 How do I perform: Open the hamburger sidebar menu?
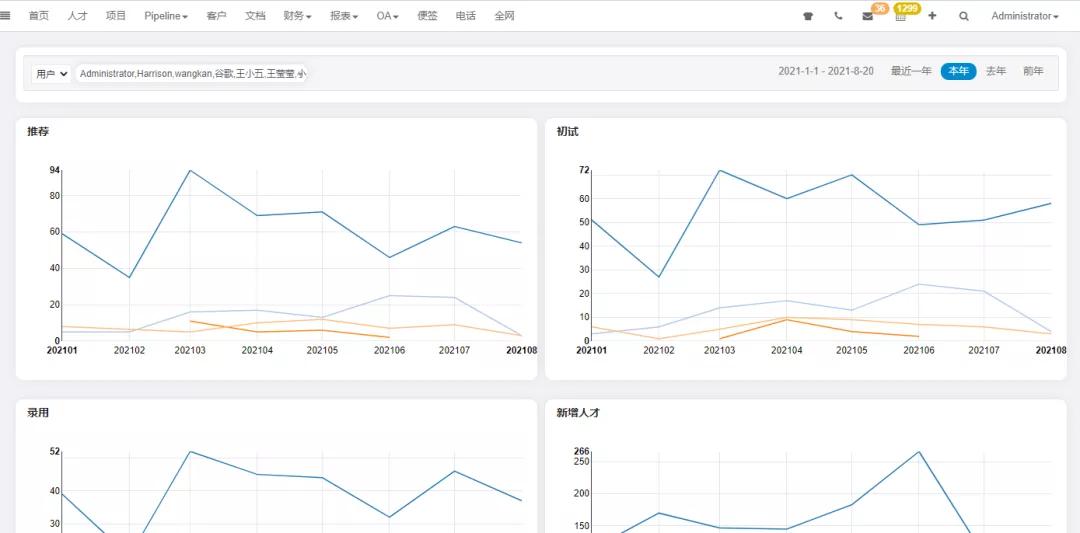(6, 16)
